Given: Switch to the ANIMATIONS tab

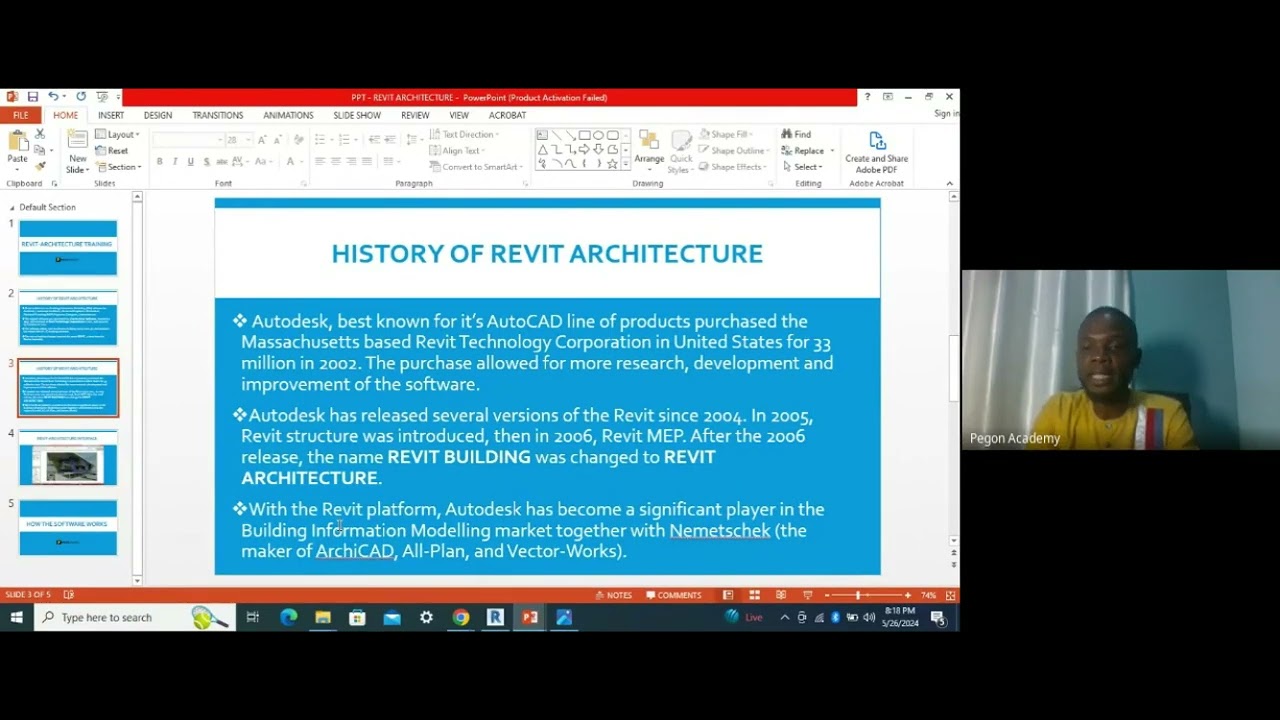Looking at the screenshot, I should point(288,115).
